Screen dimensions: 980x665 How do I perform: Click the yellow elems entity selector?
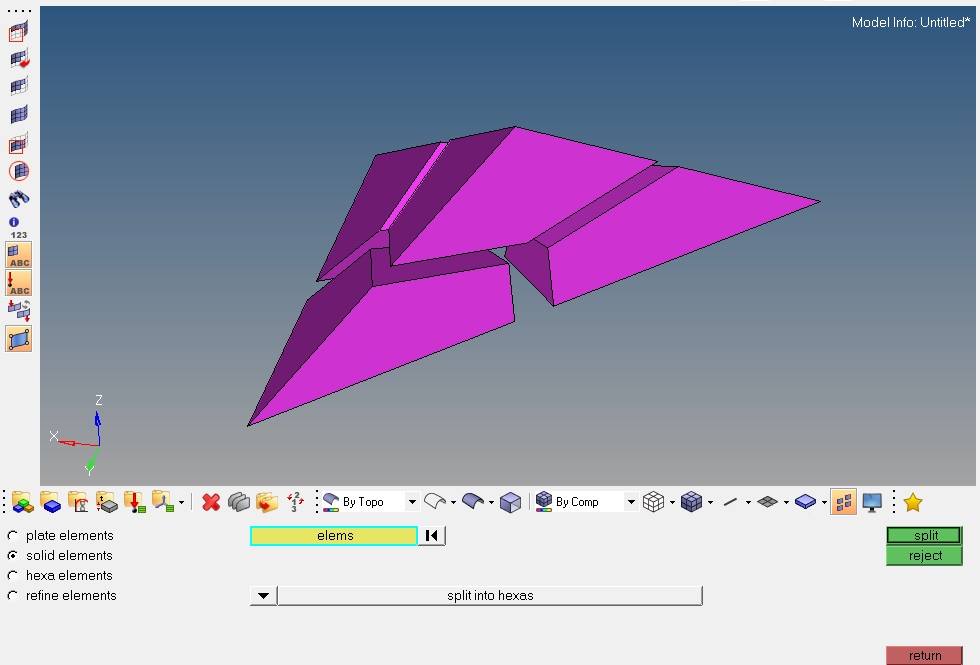[334, 536]
